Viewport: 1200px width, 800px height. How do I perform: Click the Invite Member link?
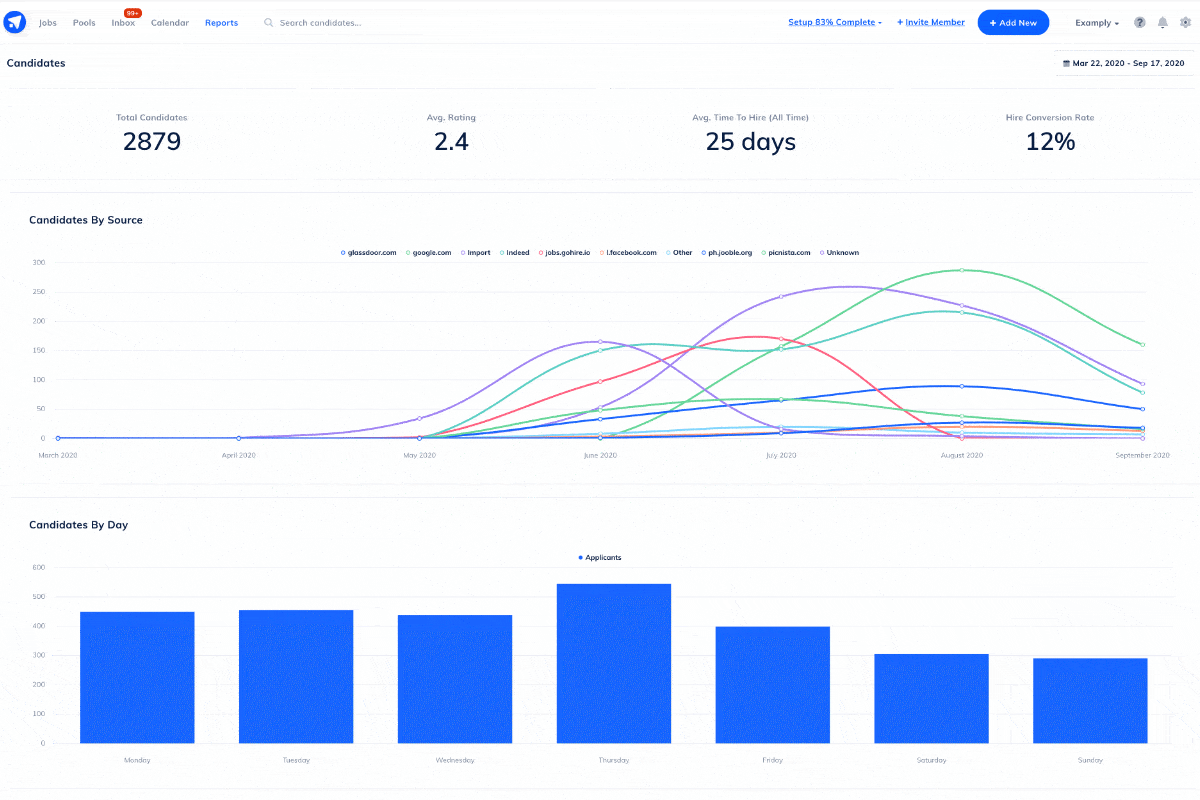pyautogui.click(x=930, y=21)
